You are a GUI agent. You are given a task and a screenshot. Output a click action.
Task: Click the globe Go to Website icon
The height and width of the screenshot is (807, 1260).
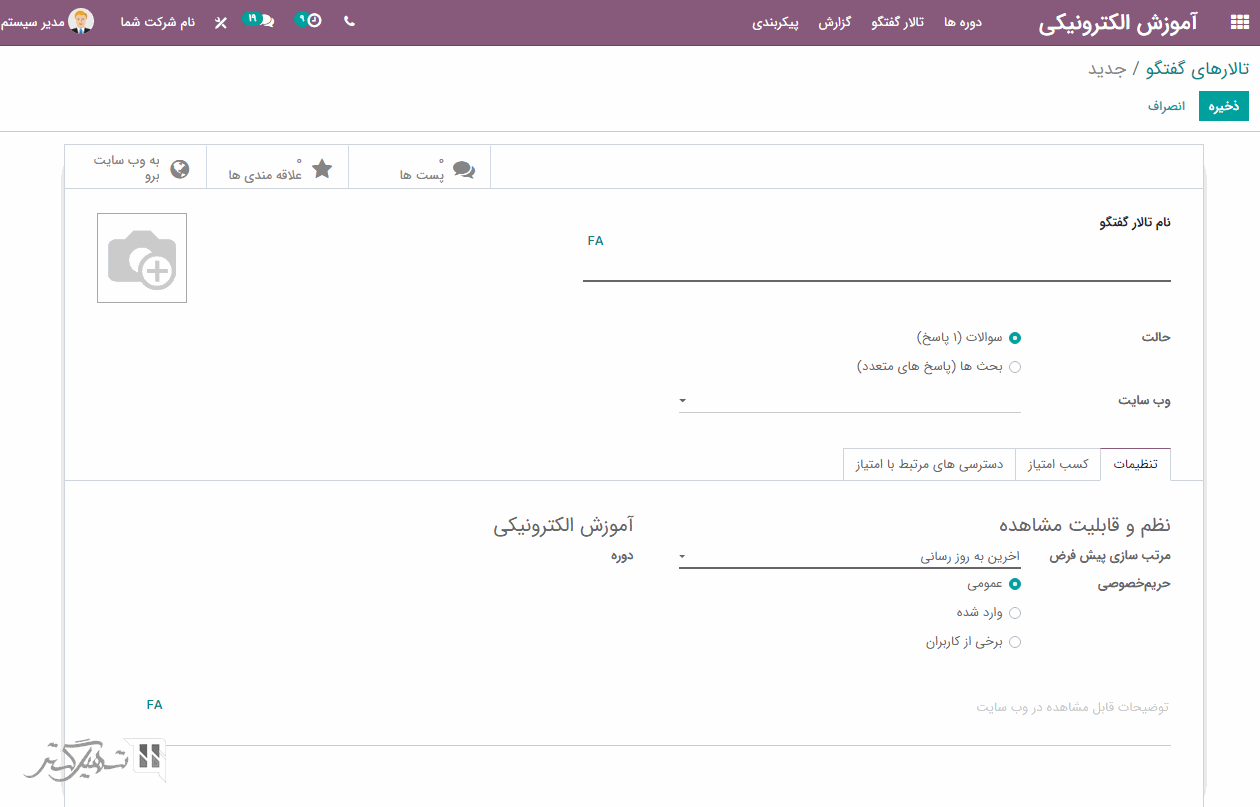[180, 169]
